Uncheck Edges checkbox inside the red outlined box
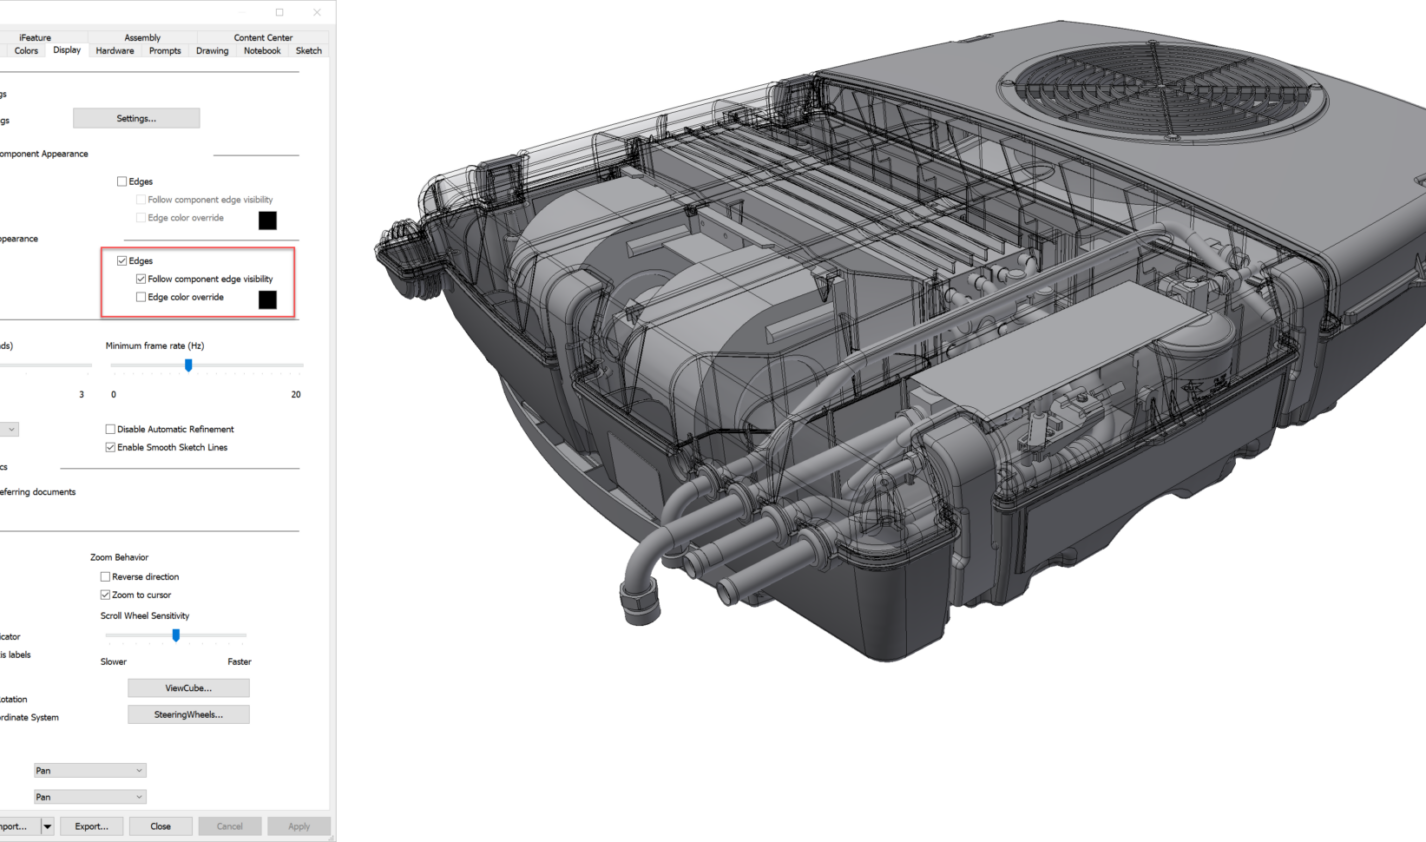 (x=122, y=261)
